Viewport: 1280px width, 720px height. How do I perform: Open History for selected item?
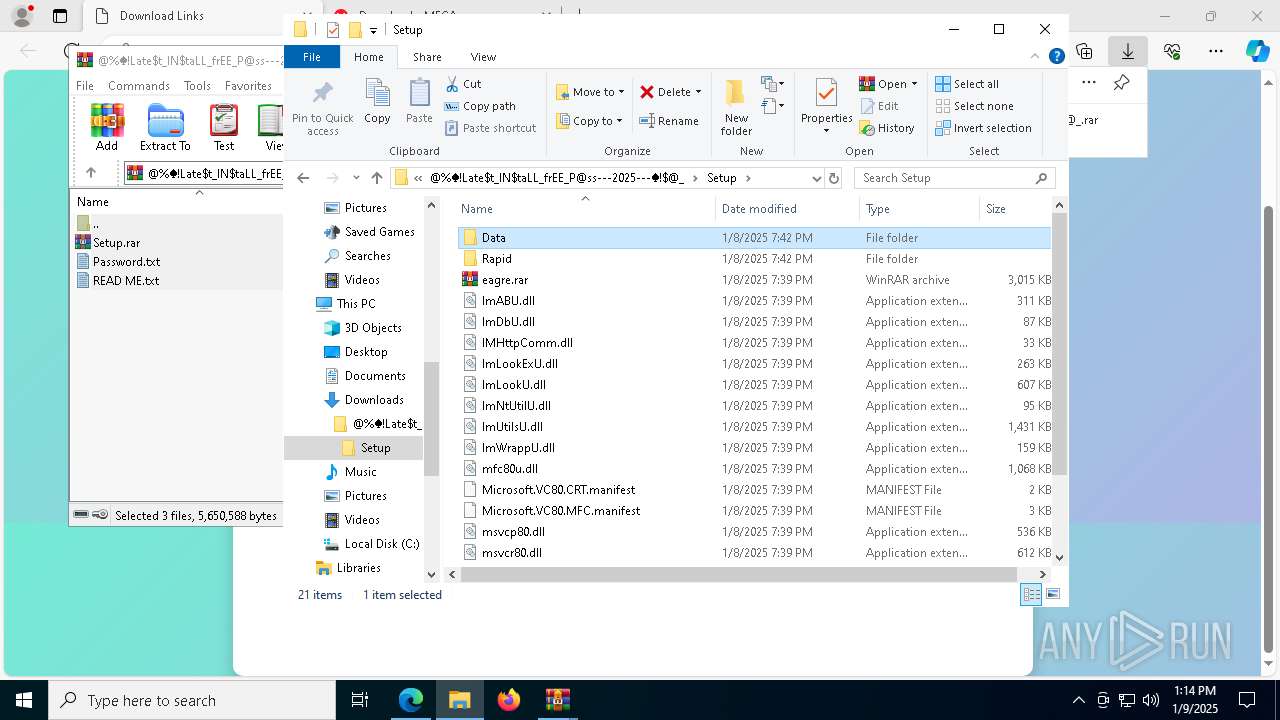point(887,128)
